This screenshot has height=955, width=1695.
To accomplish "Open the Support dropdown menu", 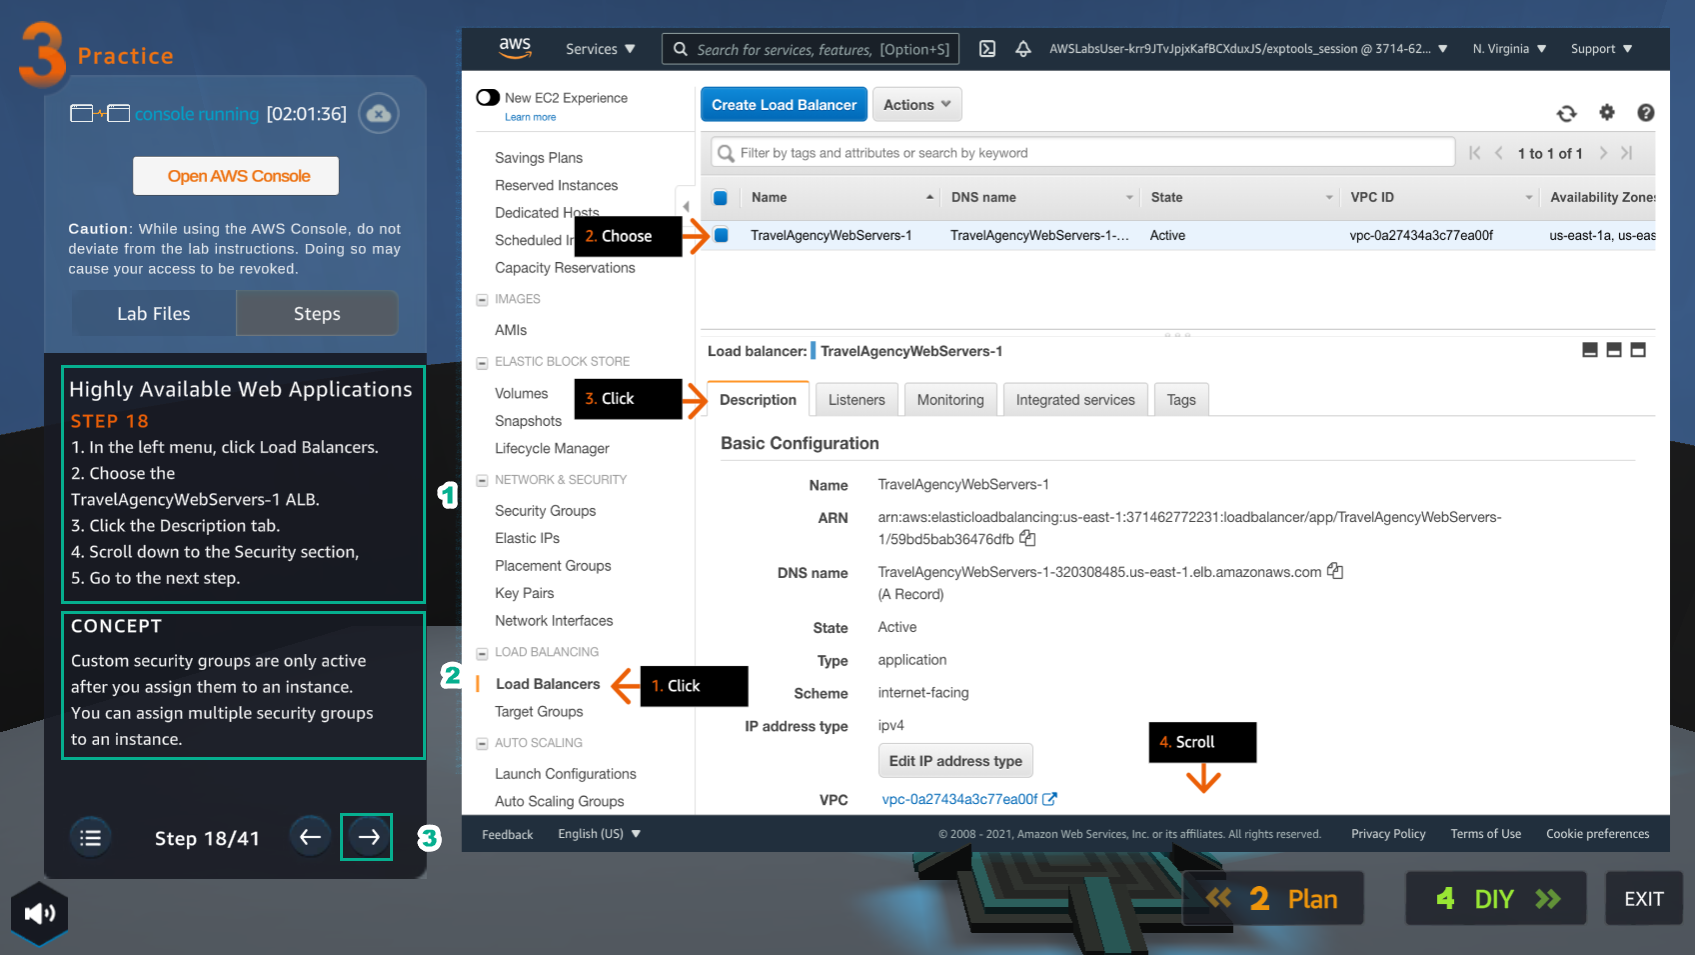I will click(x=1601, y=49).
